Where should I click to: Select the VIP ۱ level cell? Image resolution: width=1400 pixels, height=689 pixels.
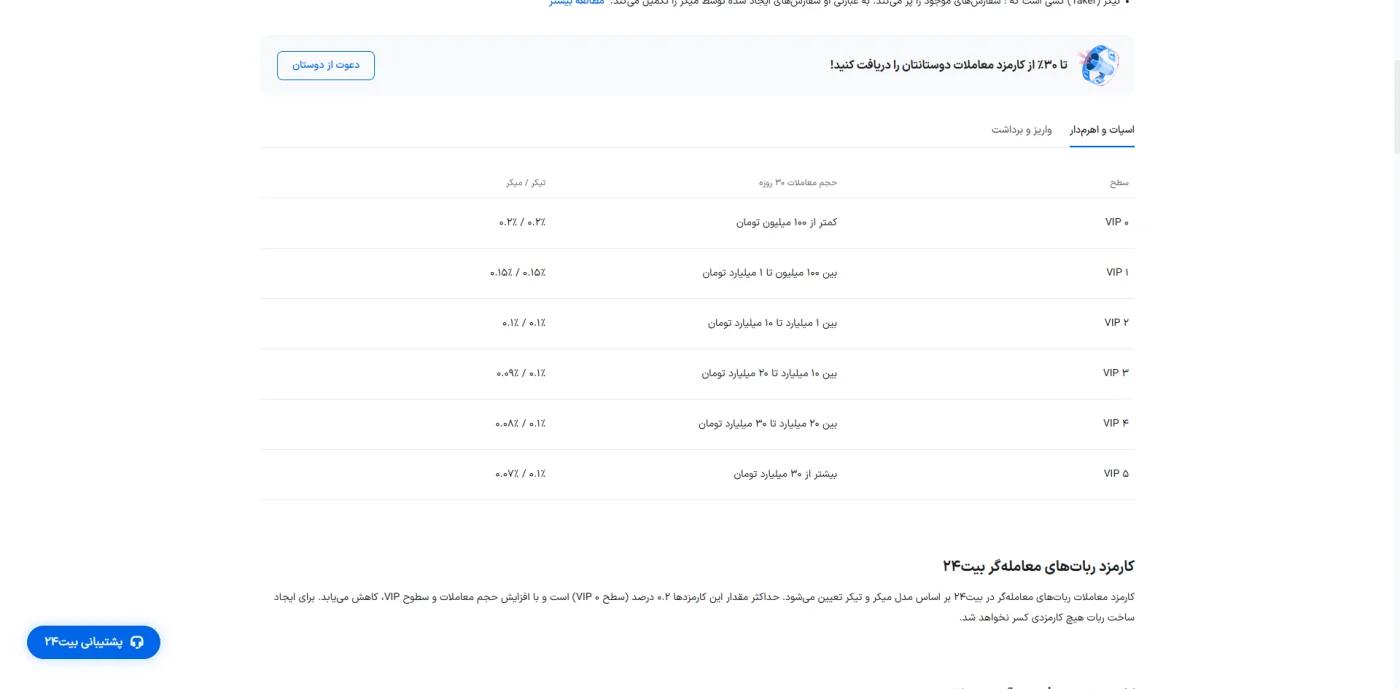pos(1117,272)
